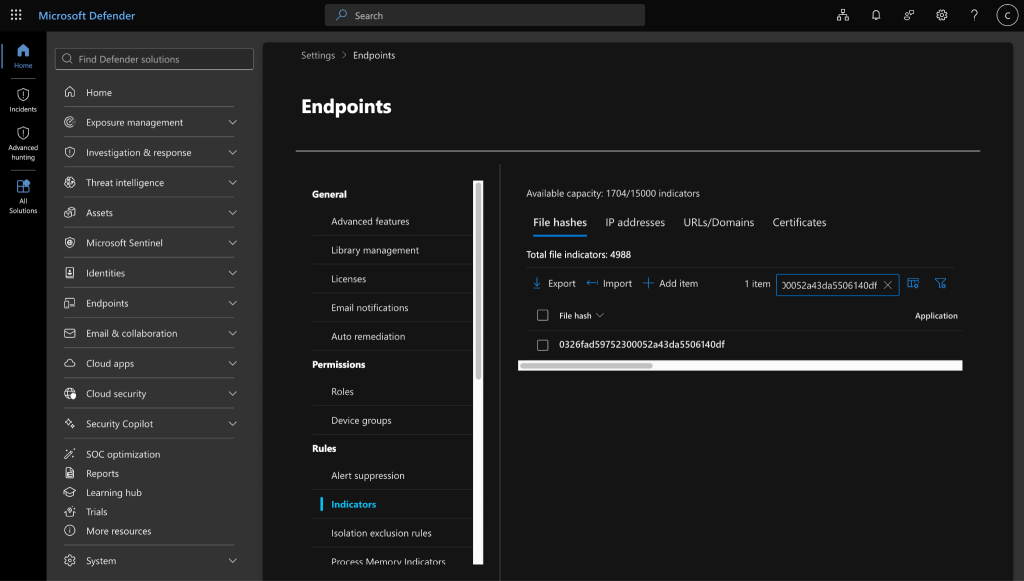The height and width of the screenshot is (581, 1024).
Task: Expand the Identities chevron
Action: pyautogui.click(x=232, y=273)
